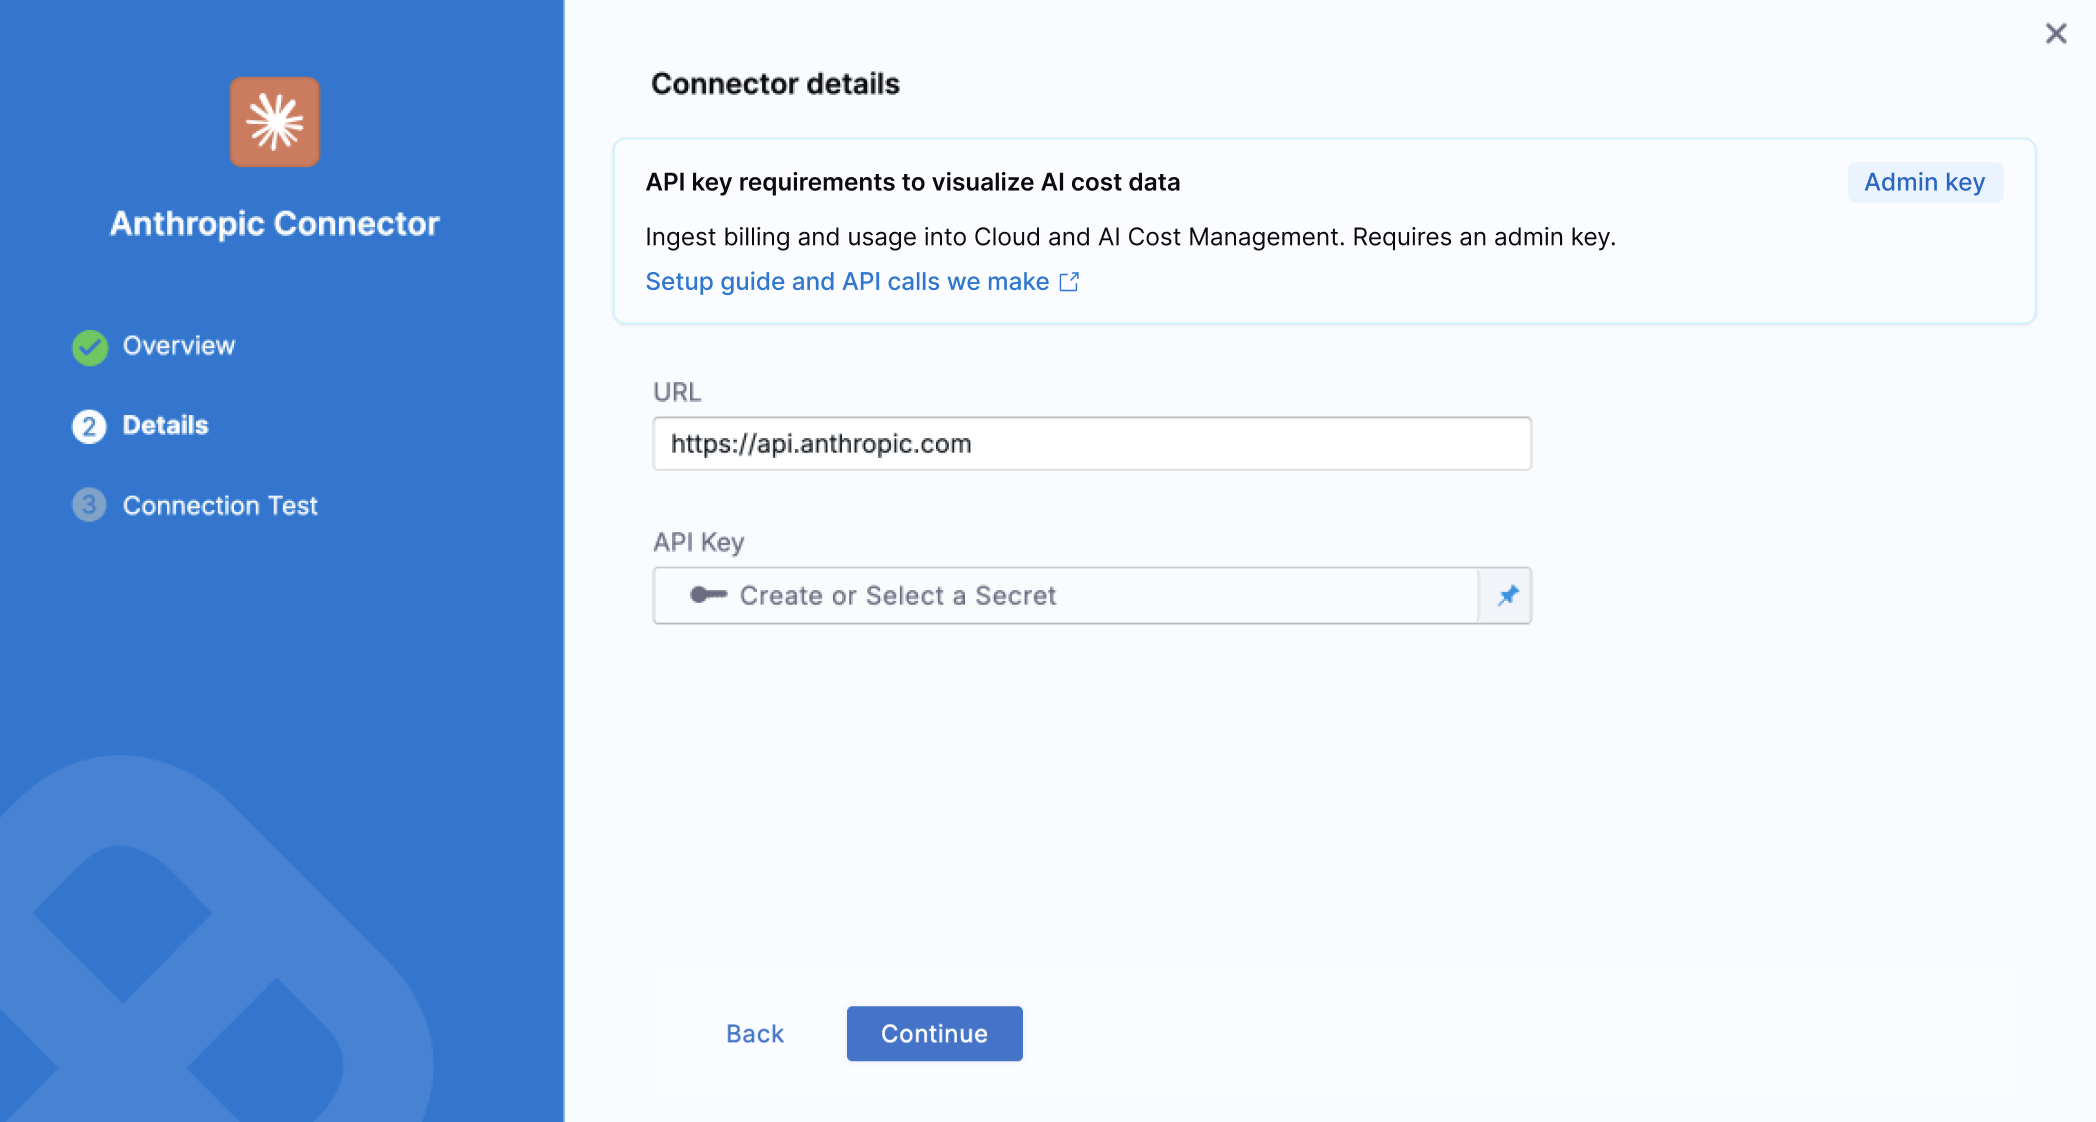Jump to Connection Test step
This screenshot has width=2096, height=1122.
[220, 506]
